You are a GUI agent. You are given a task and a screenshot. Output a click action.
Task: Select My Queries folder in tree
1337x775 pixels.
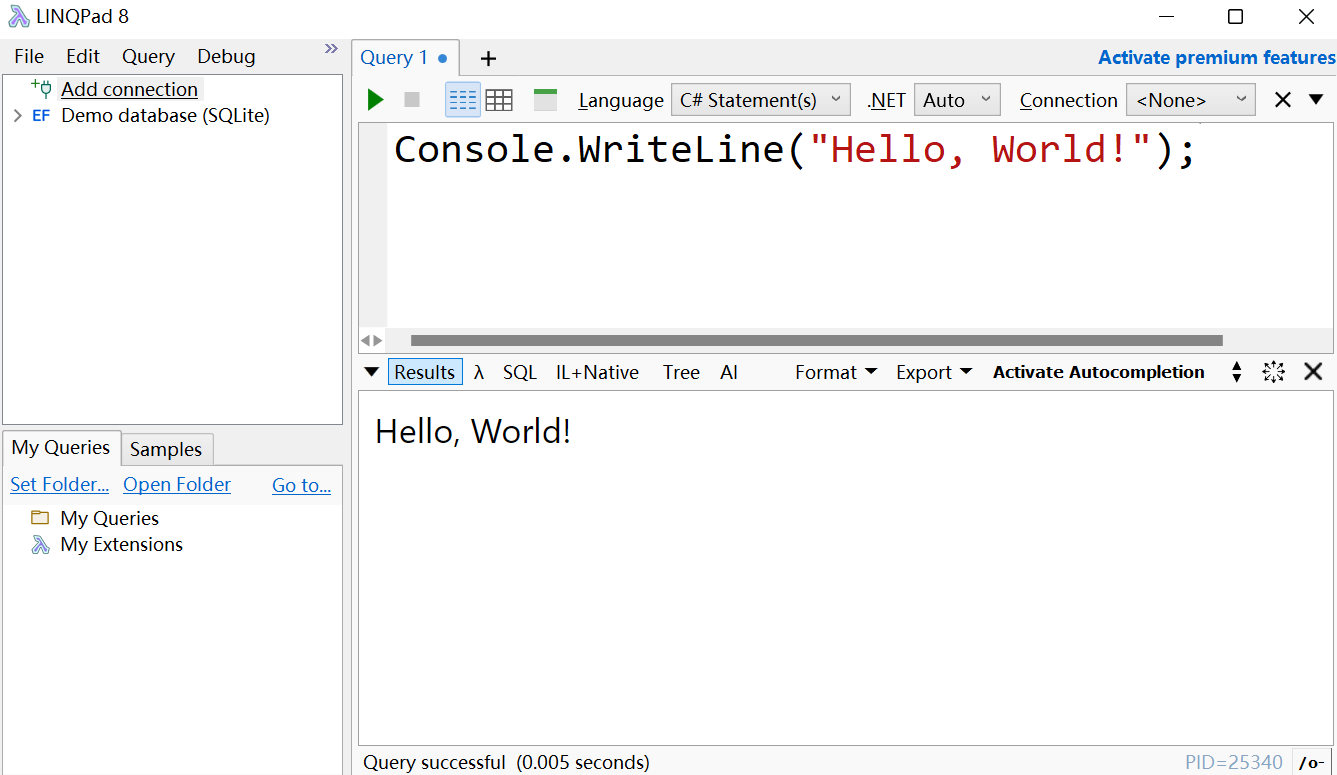tap(109, 518)
